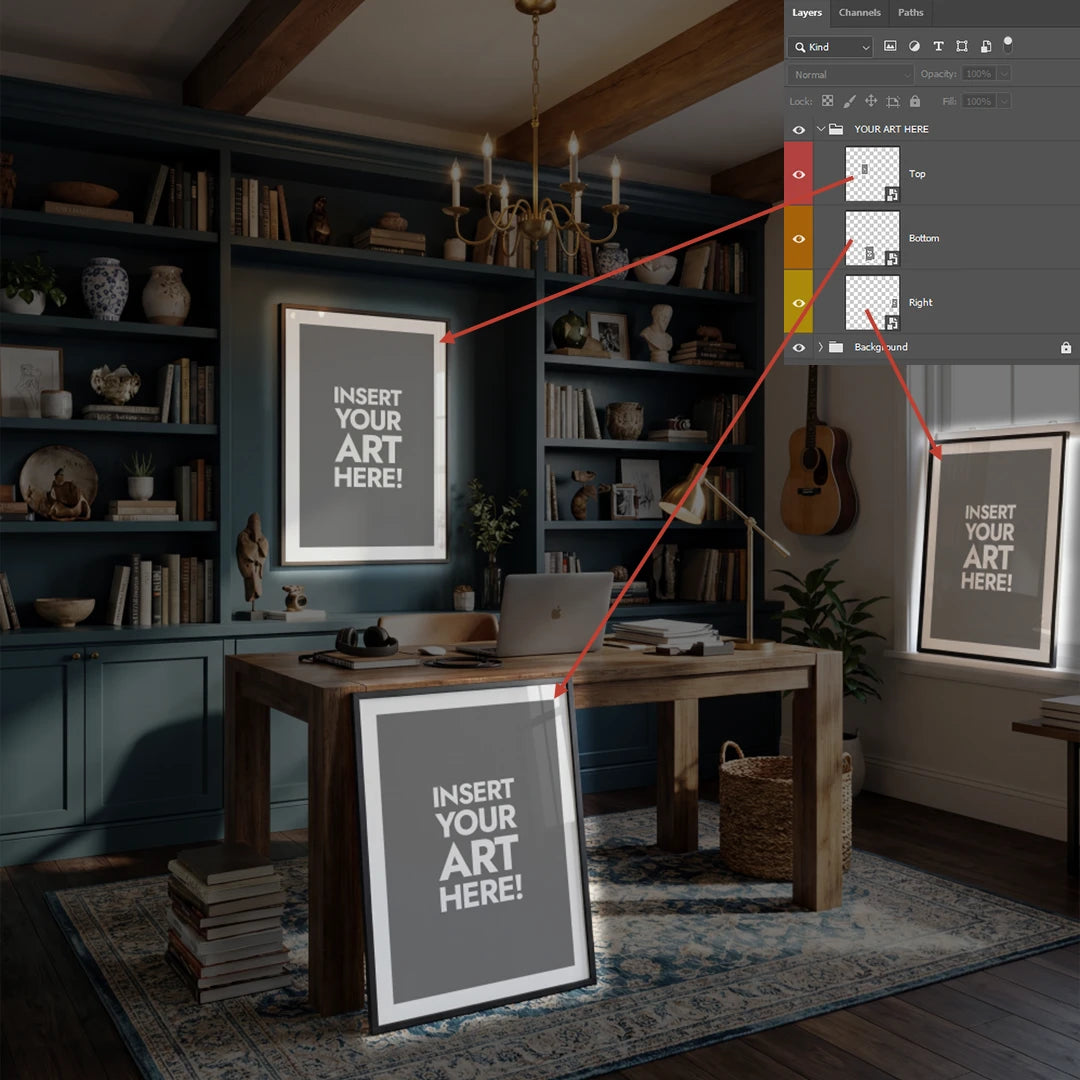Filter layers by smart object icon
1080x1080 pixels.
pos(985,47)
